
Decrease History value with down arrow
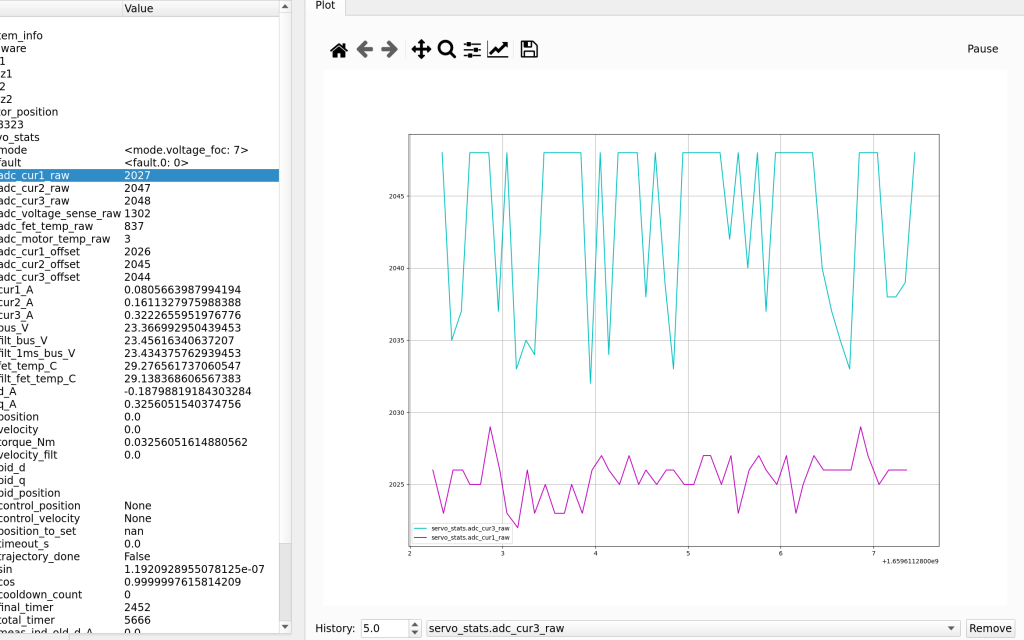[415, 633]
